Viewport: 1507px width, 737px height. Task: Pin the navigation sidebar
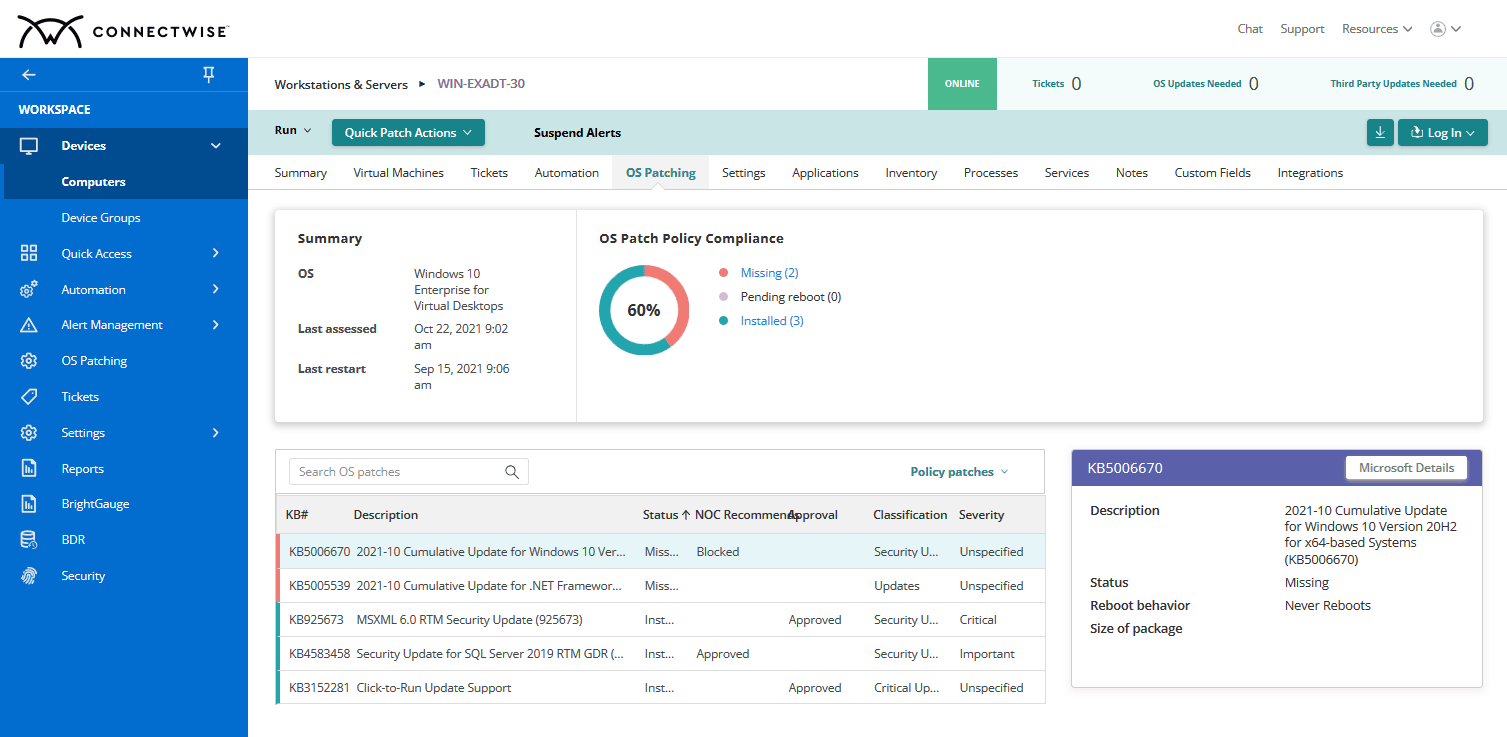point(208,74)
